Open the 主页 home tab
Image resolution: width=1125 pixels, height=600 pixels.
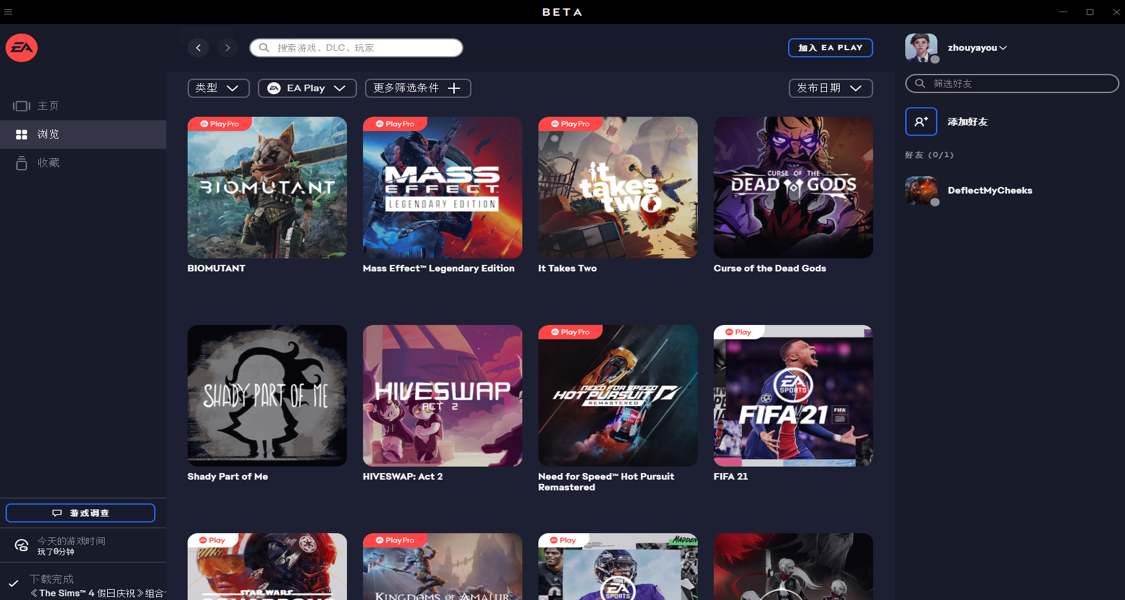(x=48, y=106)
